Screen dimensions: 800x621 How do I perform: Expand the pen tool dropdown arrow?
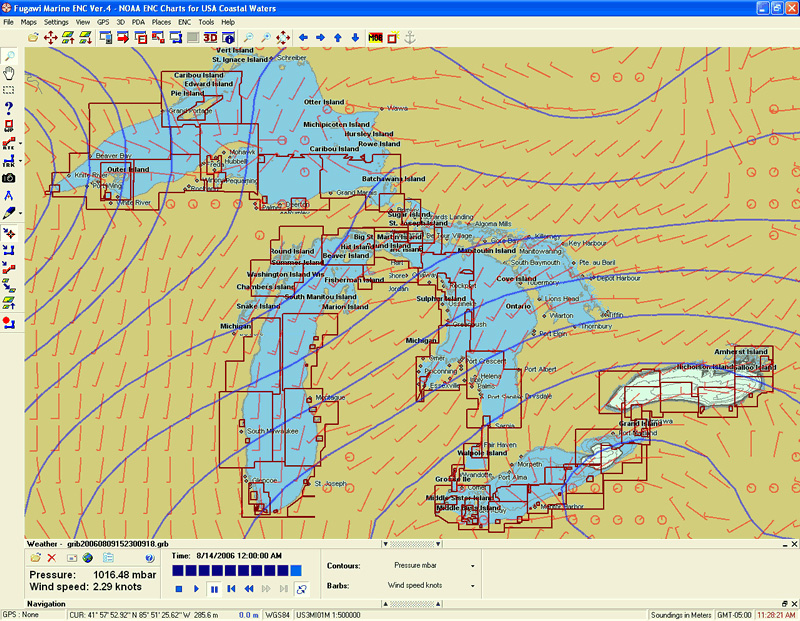coord(20,213)
